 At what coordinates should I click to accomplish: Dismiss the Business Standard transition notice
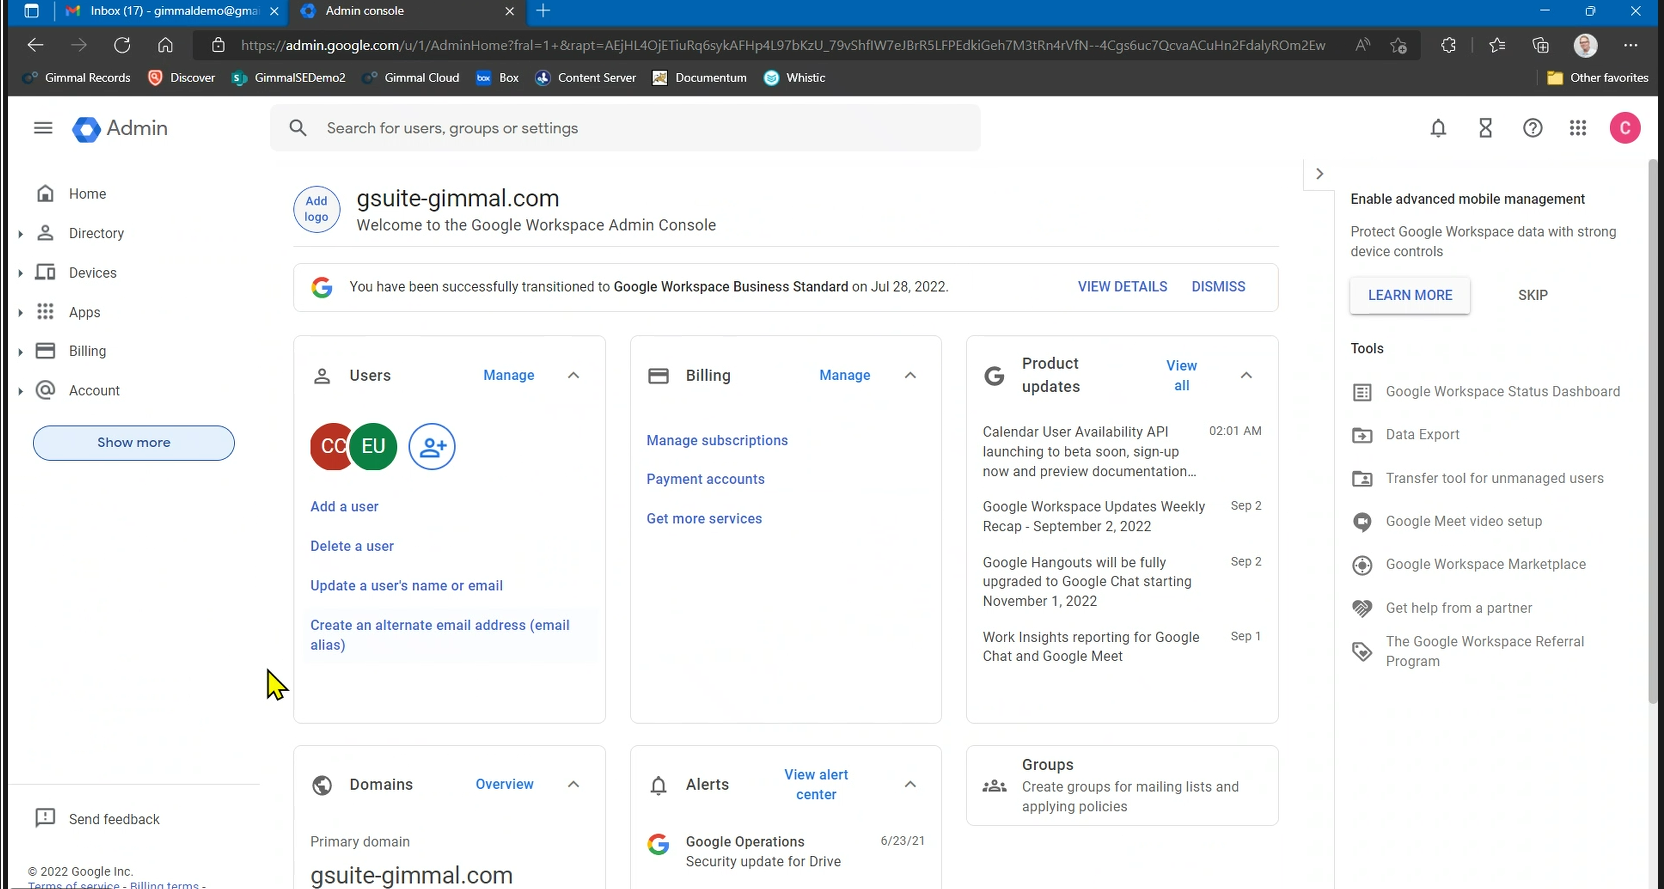[x=1218, y=287]
